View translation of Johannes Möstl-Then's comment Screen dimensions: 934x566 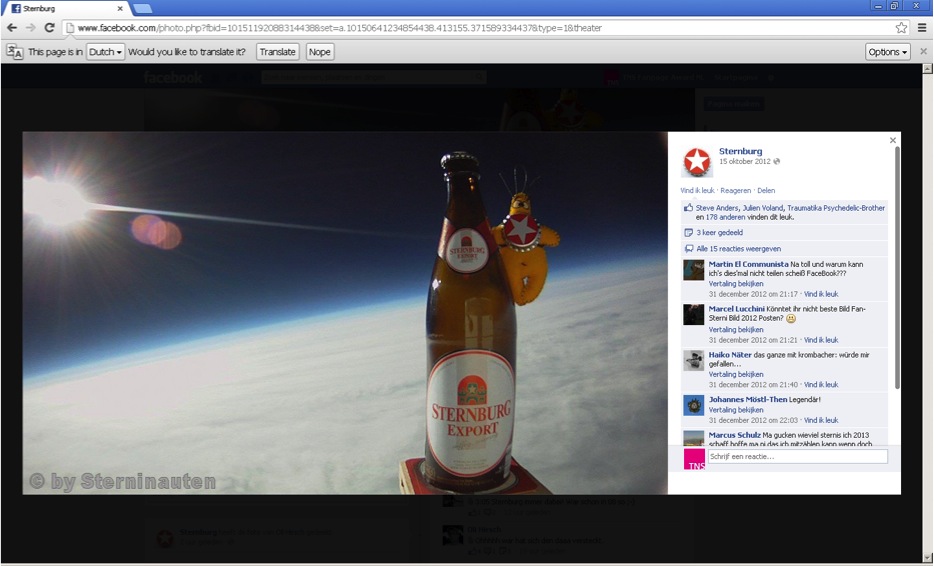[x=736, y=410]
